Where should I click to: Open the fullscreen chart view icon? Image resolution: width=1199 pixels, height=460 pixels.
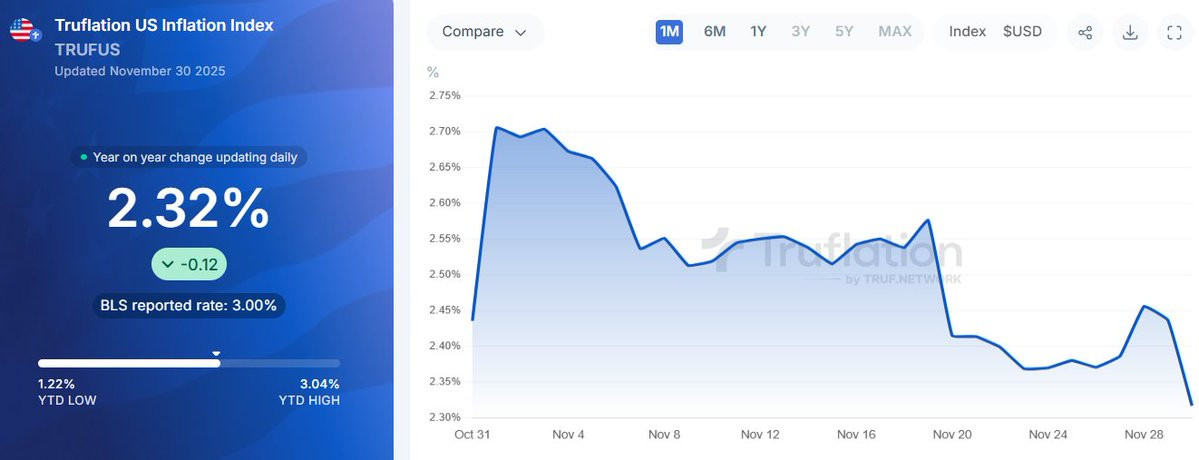1175,32
